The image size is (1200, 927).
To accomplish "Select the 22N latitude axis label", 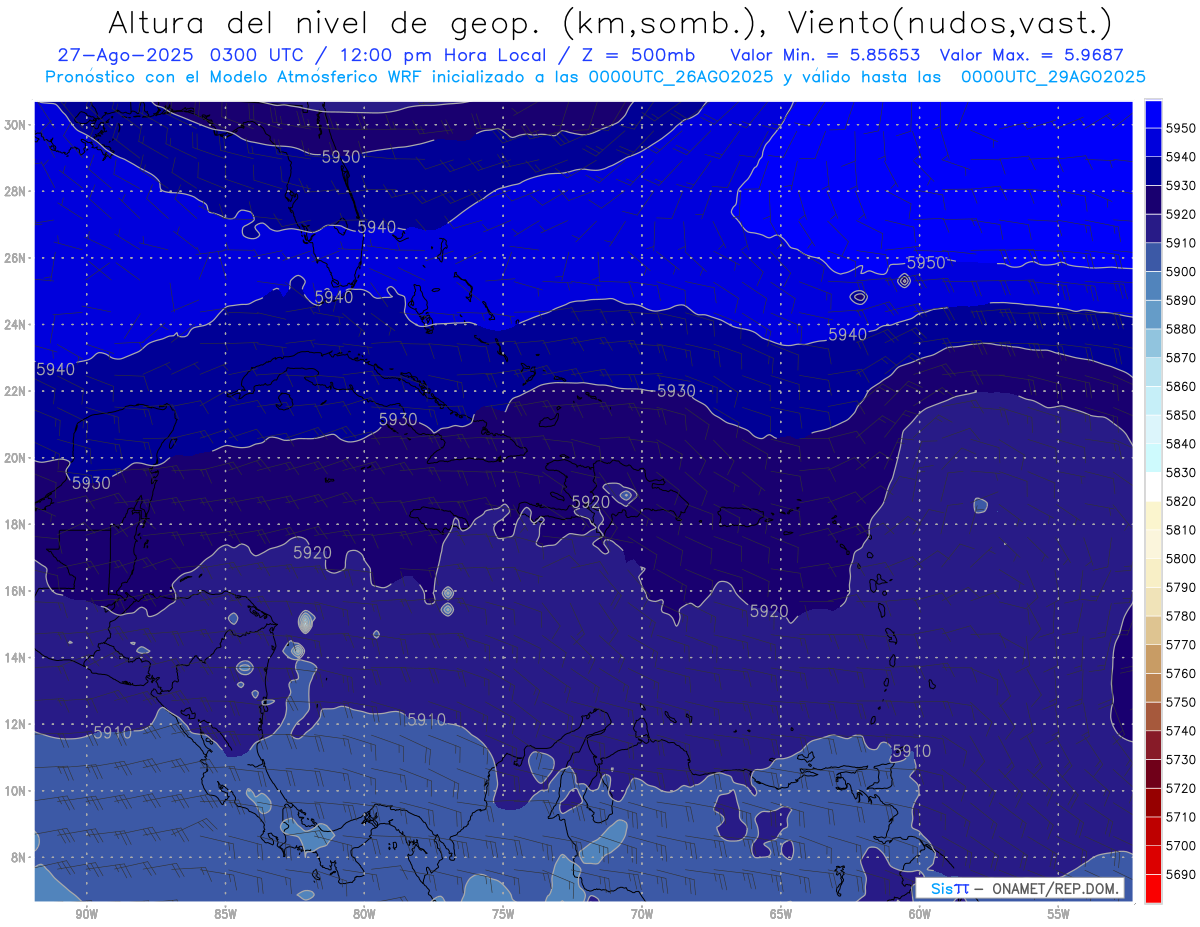I will coord(16,391).
